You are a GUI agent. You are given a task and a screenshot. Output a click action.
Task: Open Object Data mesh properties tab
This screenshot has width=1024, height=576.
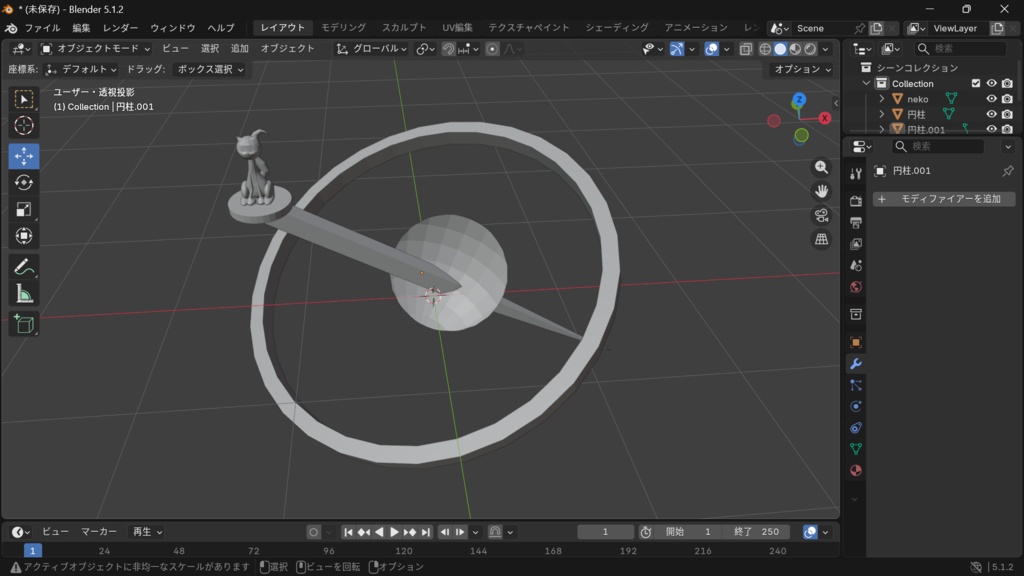tap(856, 449)
